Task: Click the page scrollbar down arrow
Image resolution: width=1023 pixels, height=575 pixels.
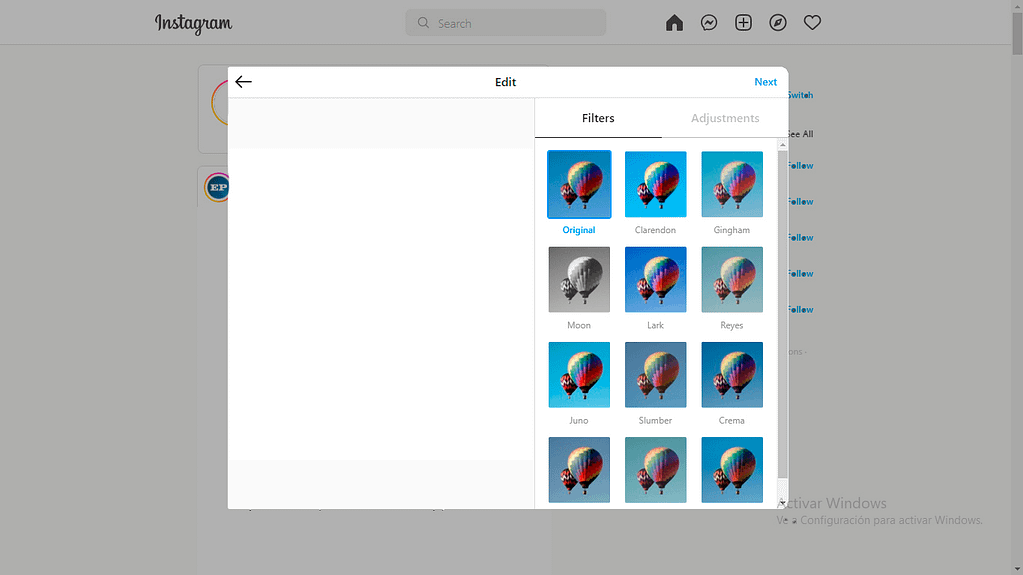Action: click(1017, 569)
